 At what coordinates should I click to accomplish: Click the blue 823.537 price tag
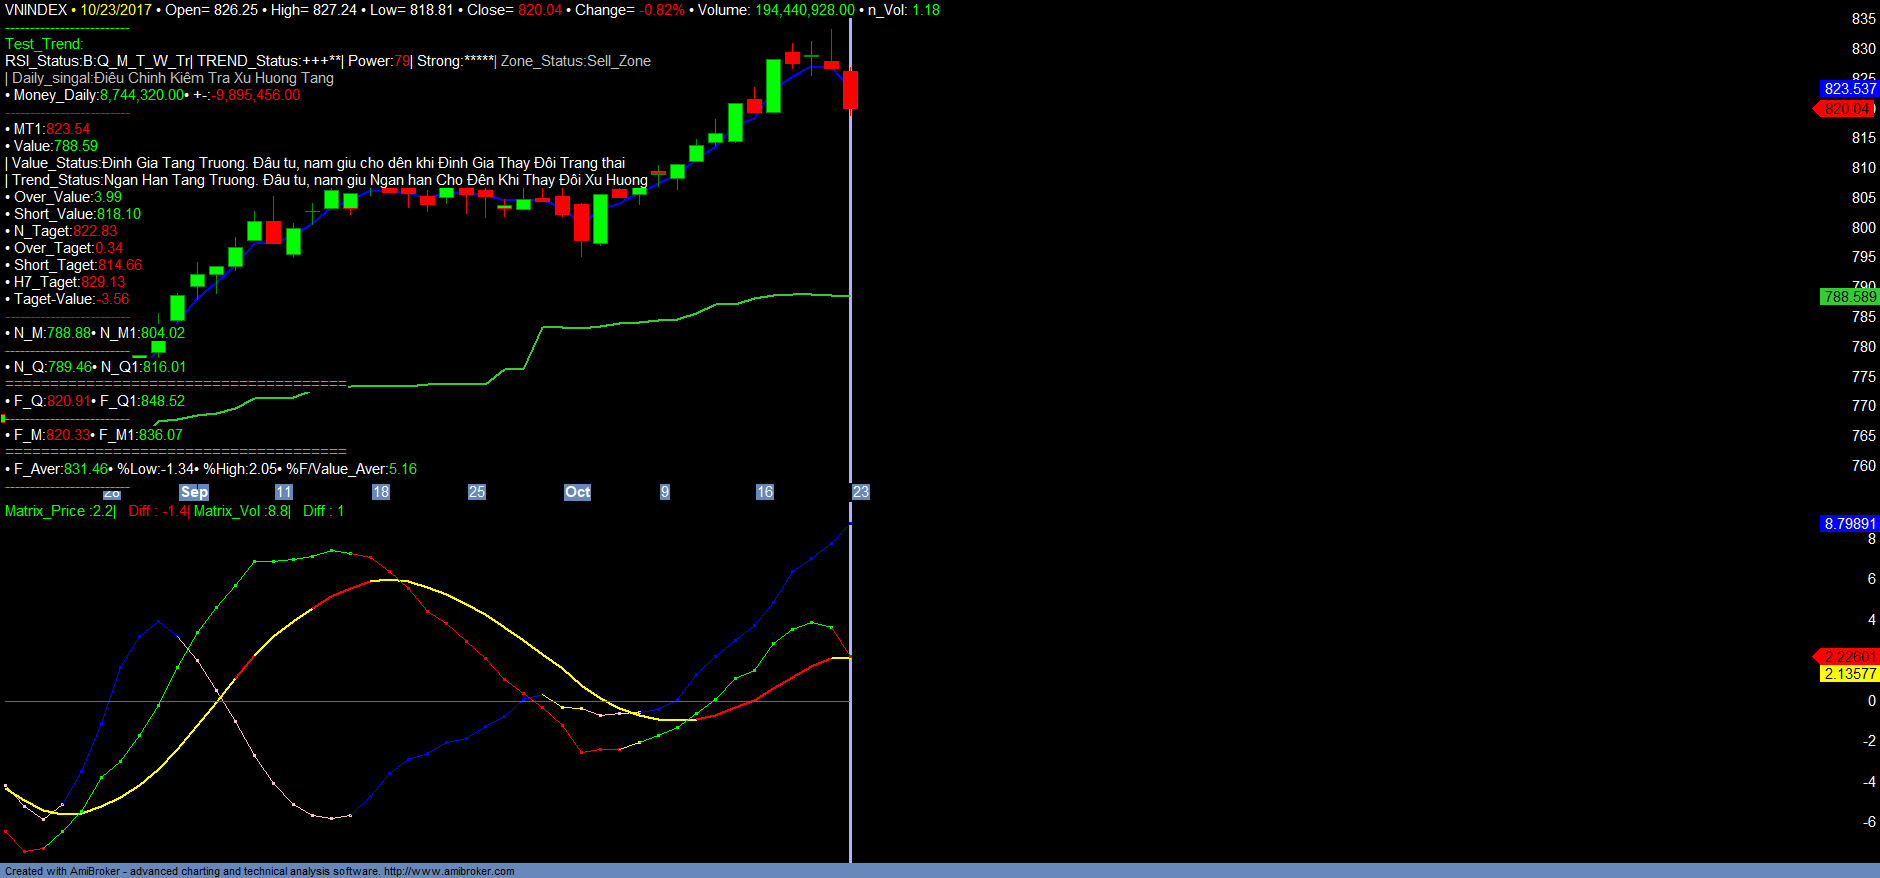(x=1849, y=89)
